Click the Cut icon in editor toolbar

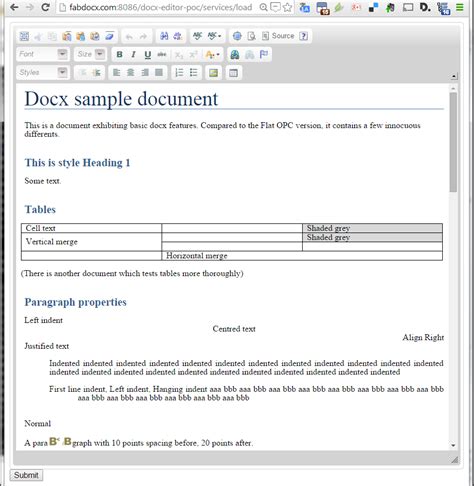click(x=38, y=36)
